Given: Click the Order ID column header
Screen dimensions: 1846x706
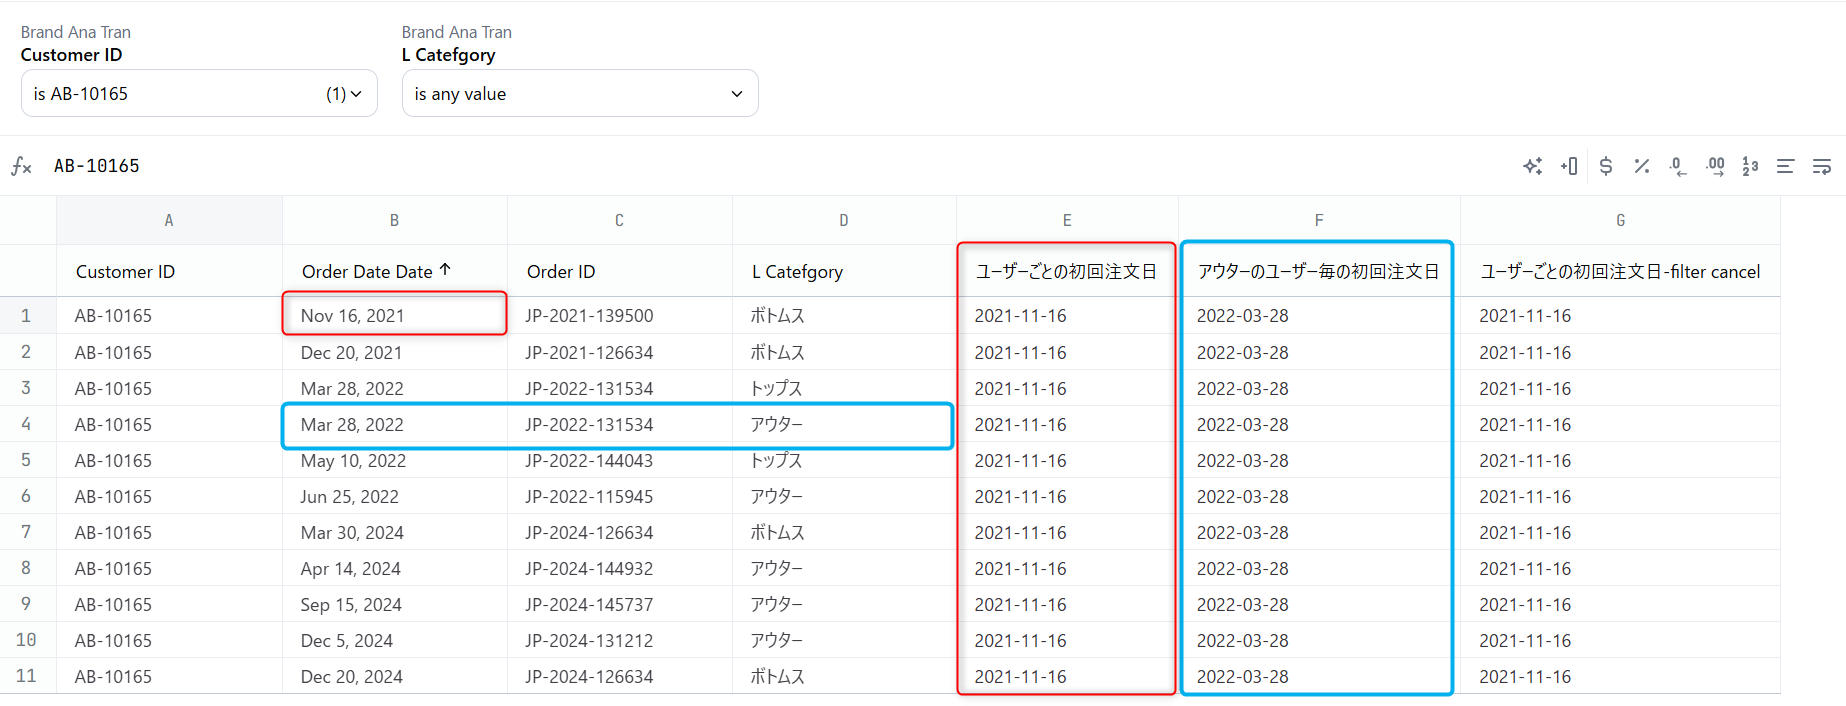Looking at the screenshot, I should tap(561, 272).
